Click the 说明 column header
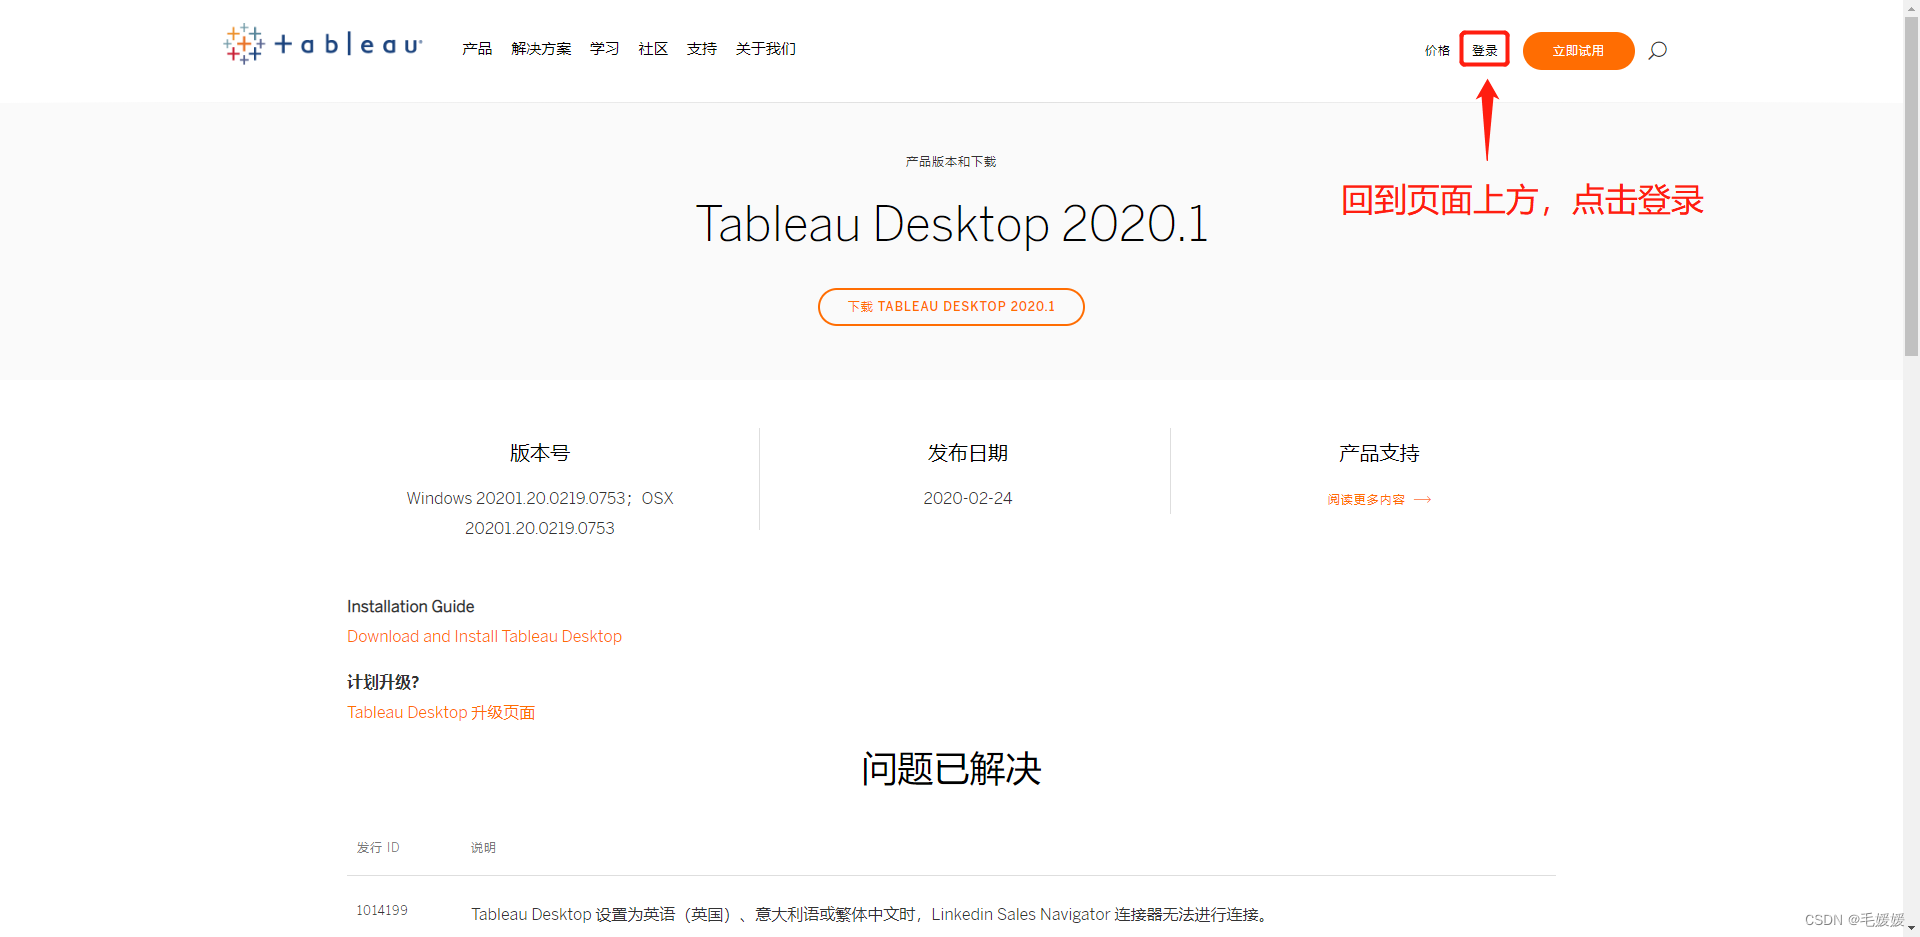 point(483,847)
